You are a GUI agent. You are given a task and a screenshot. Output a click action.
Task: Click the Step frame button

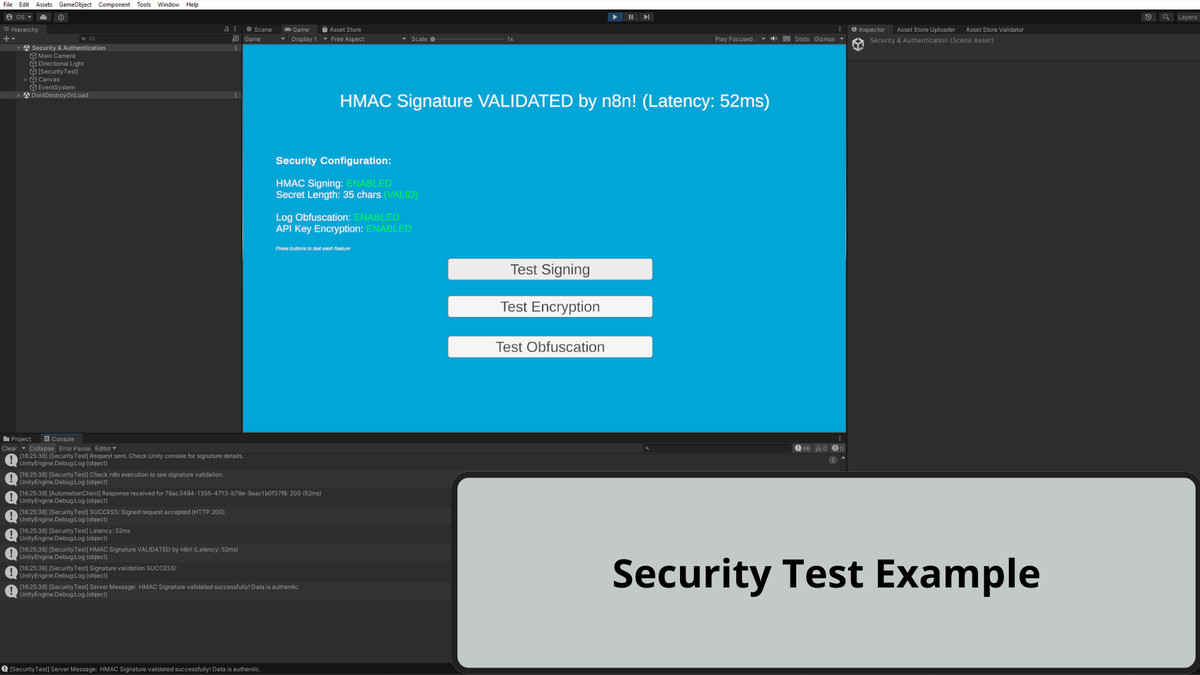(647, 17)
